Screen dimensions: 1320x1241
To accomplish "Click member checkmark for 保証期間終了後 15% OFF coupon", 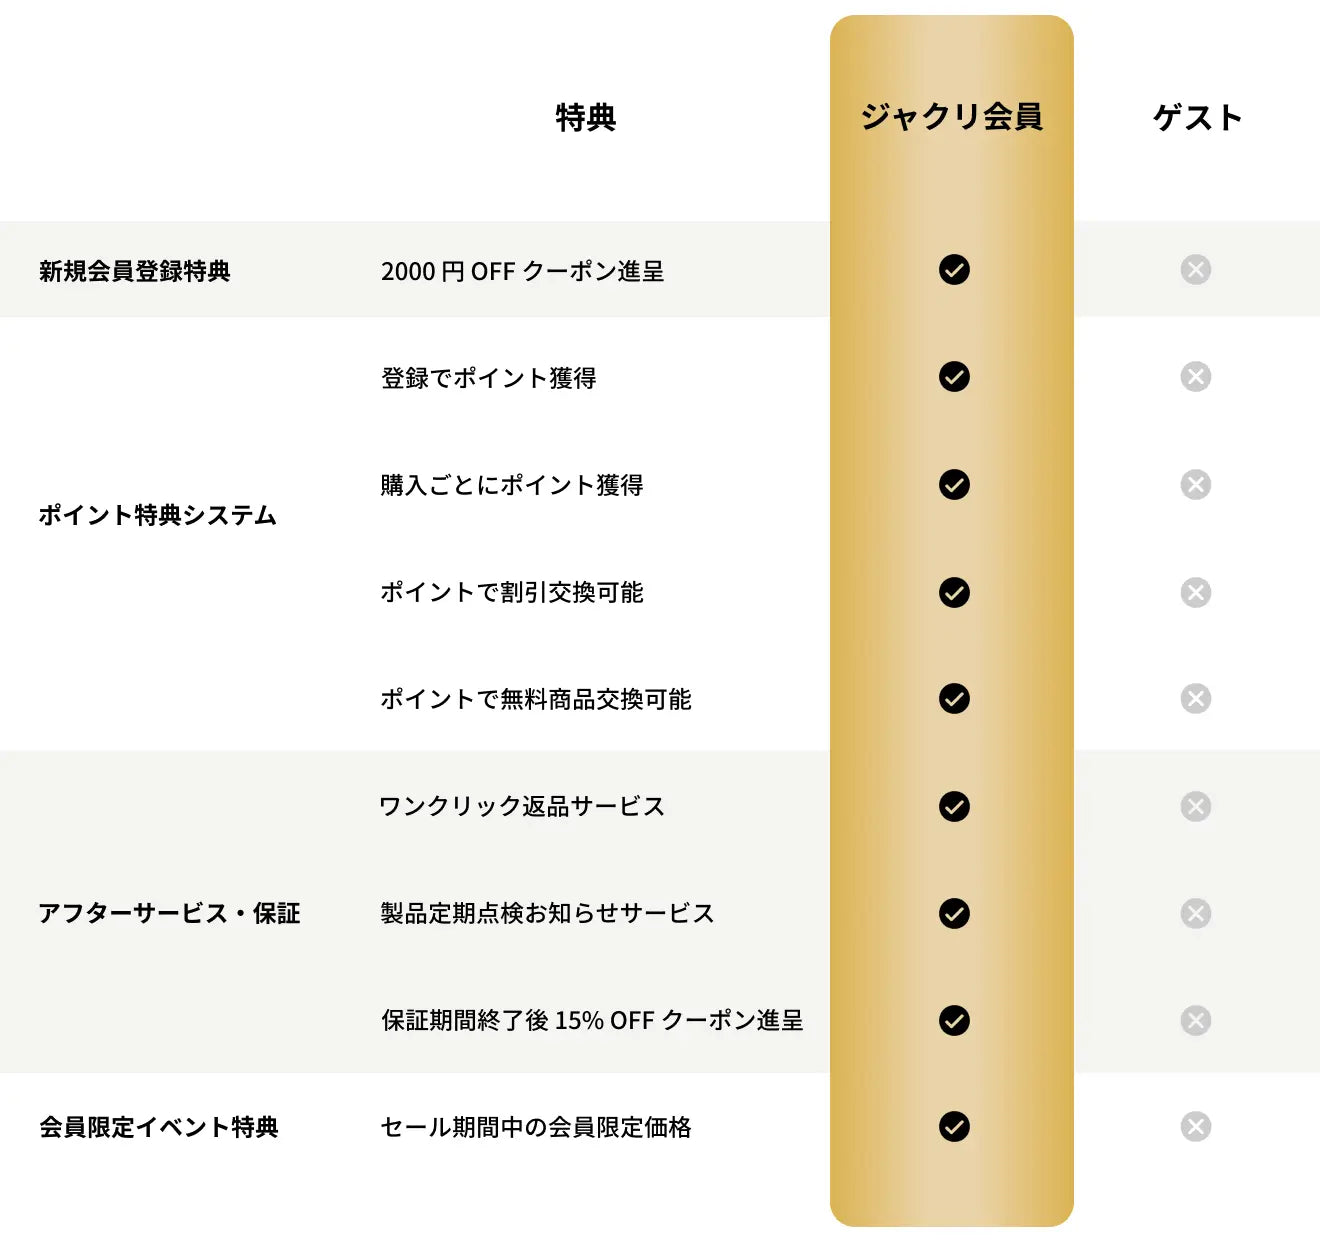I will (x=954, y=1020).
